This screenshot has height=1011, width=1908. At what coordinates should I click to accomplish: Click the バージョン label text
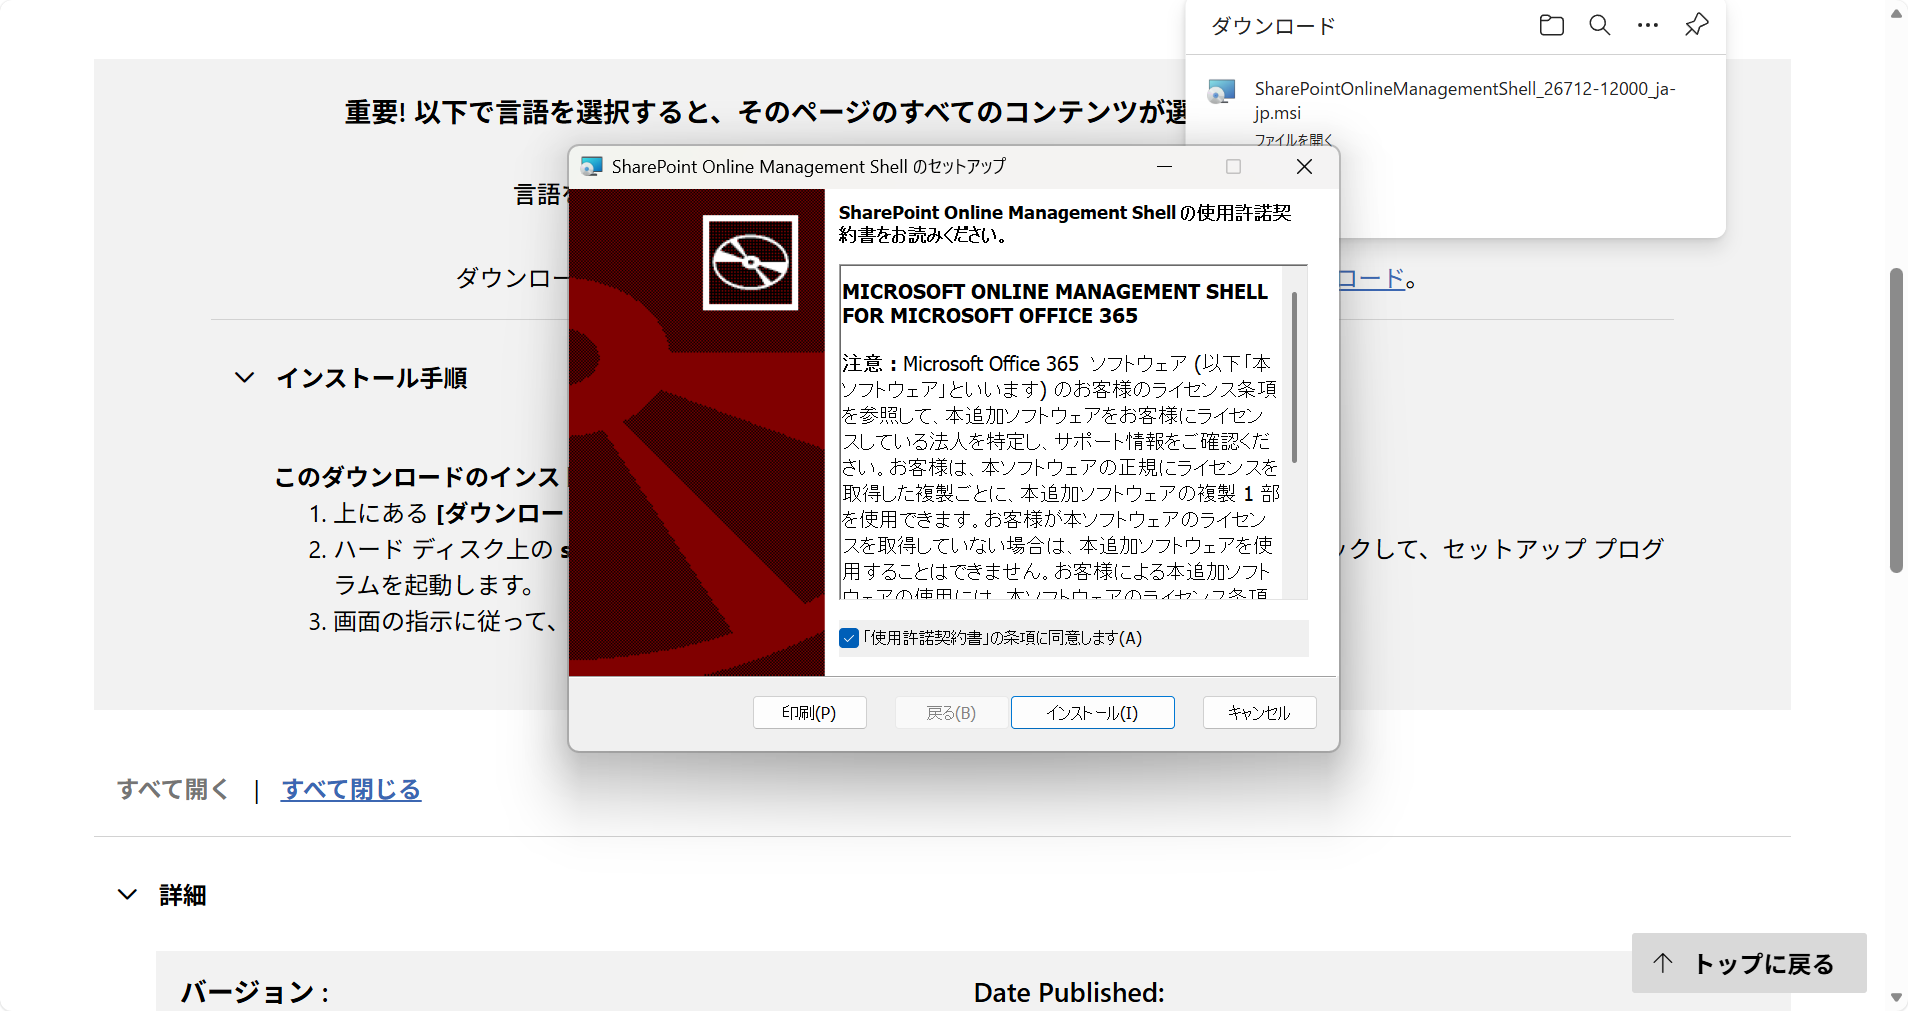(x=255, y=993)
